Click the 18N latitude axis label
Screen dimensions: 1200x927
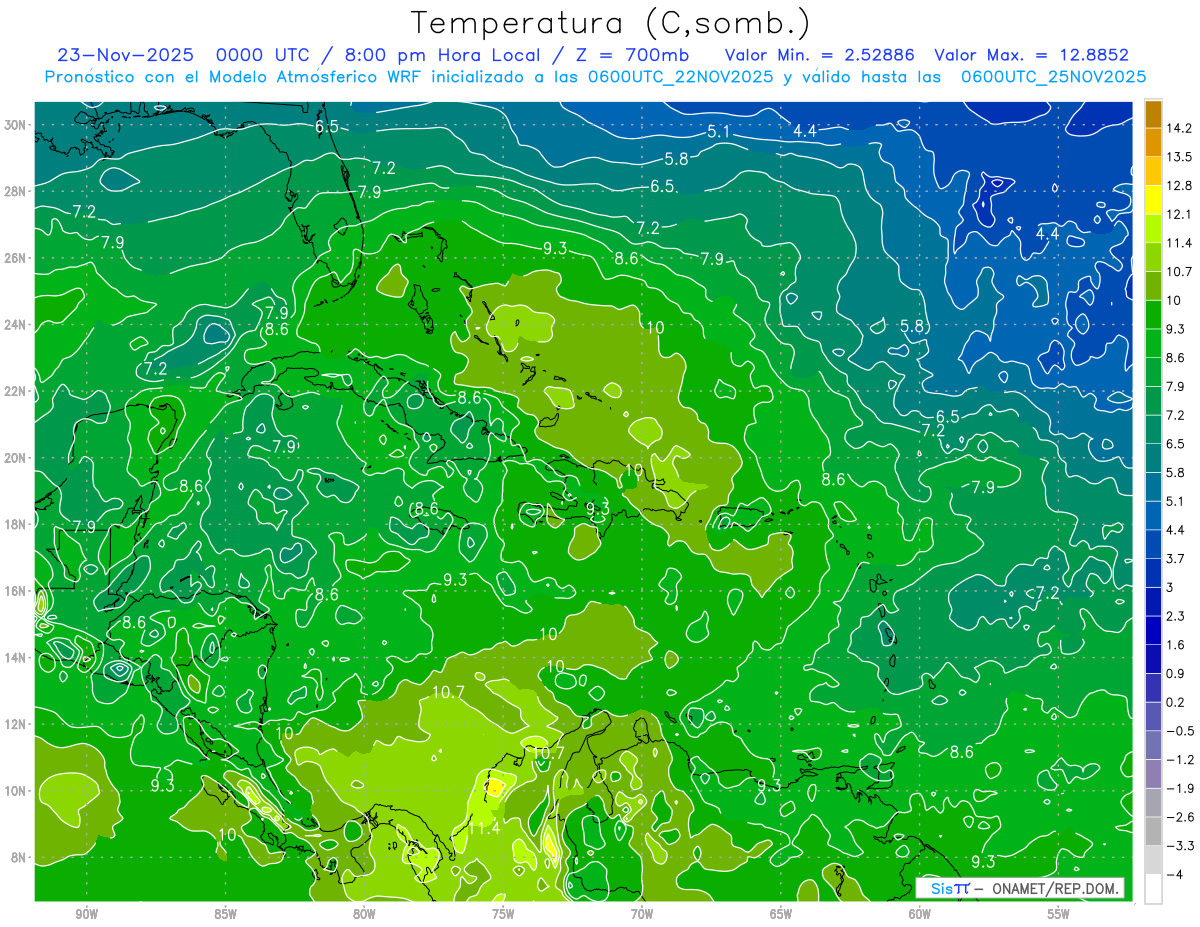click(15, 524)
